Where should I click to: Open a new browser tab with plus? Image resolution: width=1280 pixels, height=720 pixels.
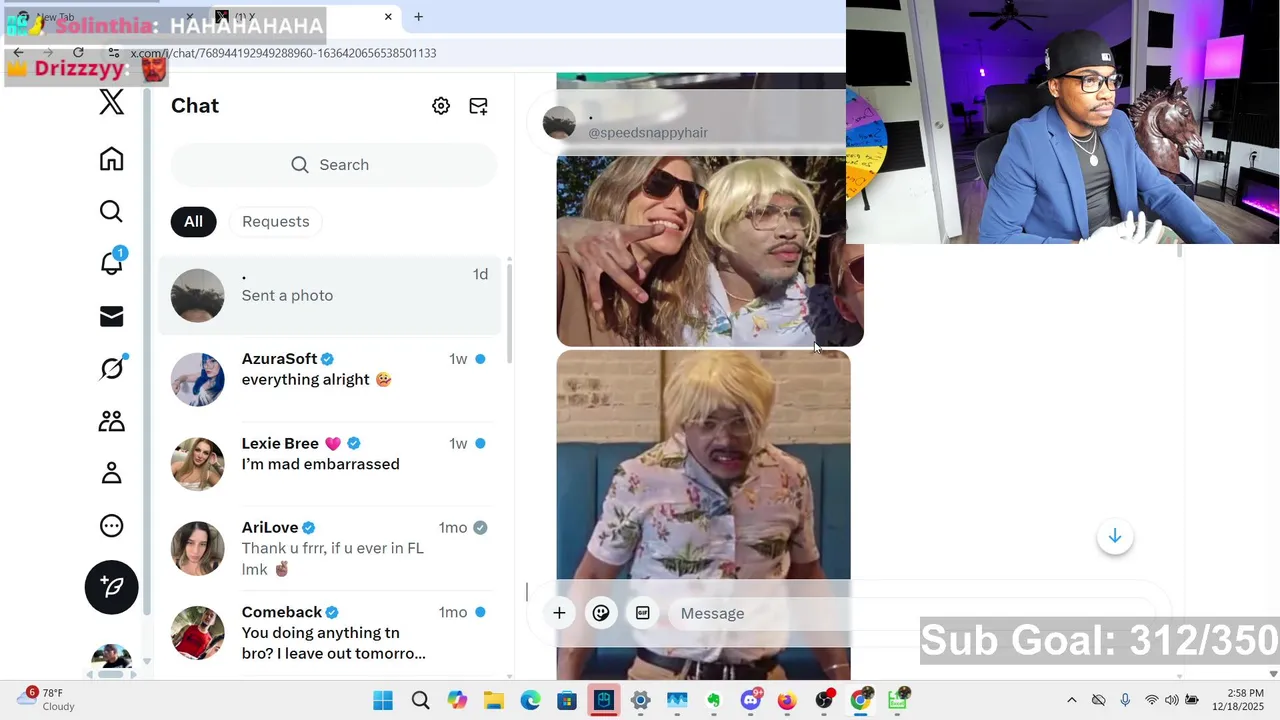(x=419, y=17)
